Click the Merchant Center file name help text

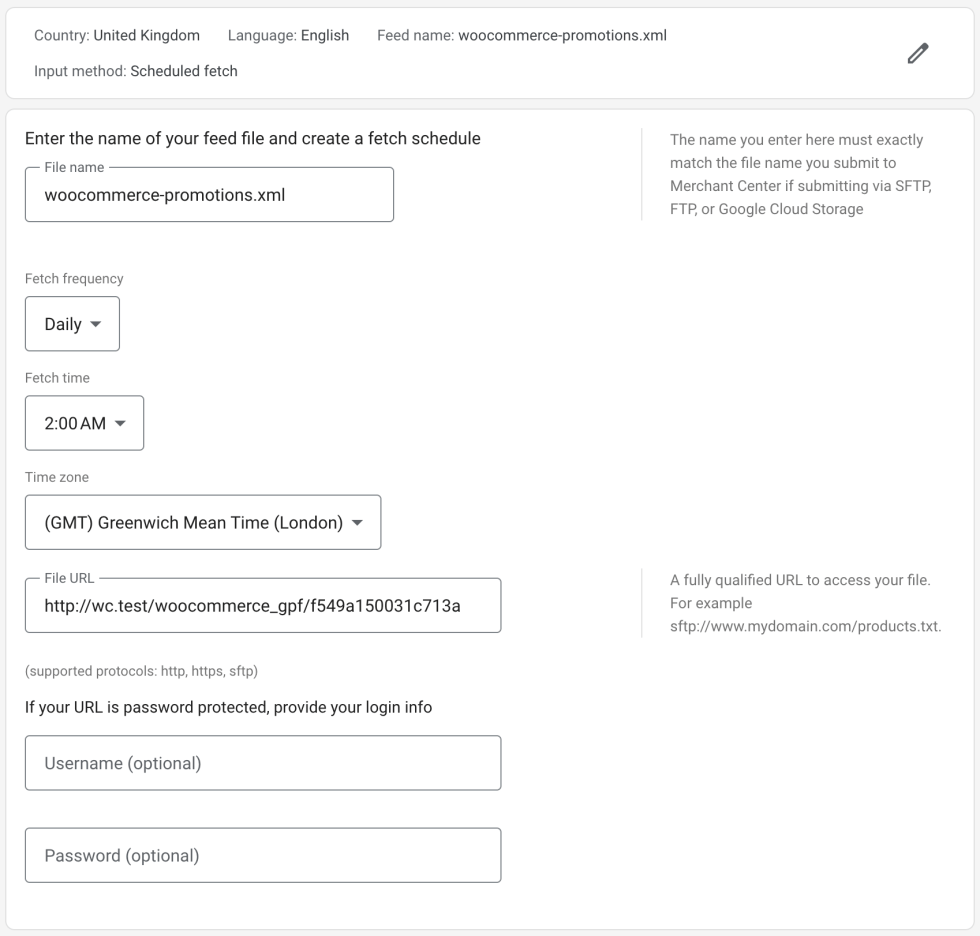coord(800,174)
